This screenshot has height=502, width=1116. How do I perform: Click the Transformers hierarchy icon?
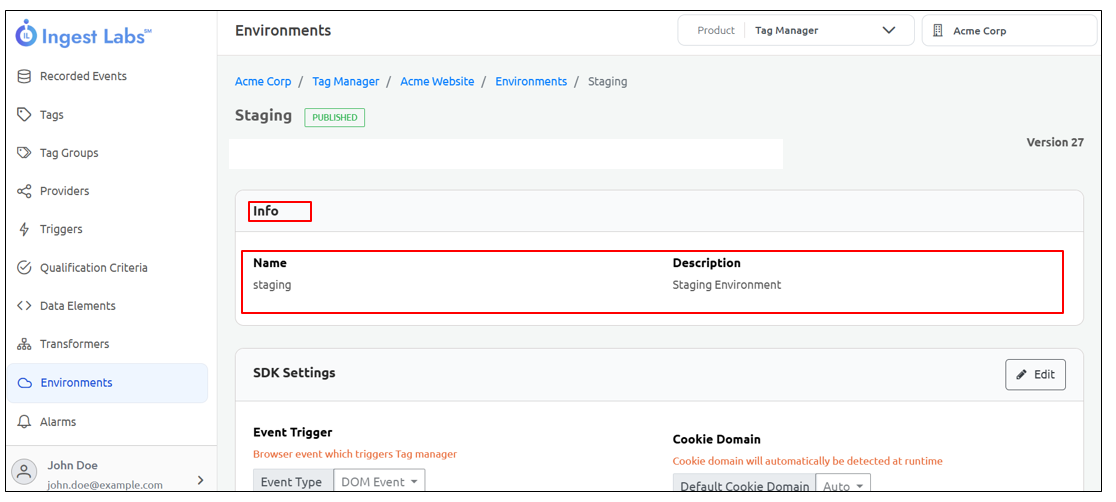[25, 344]
